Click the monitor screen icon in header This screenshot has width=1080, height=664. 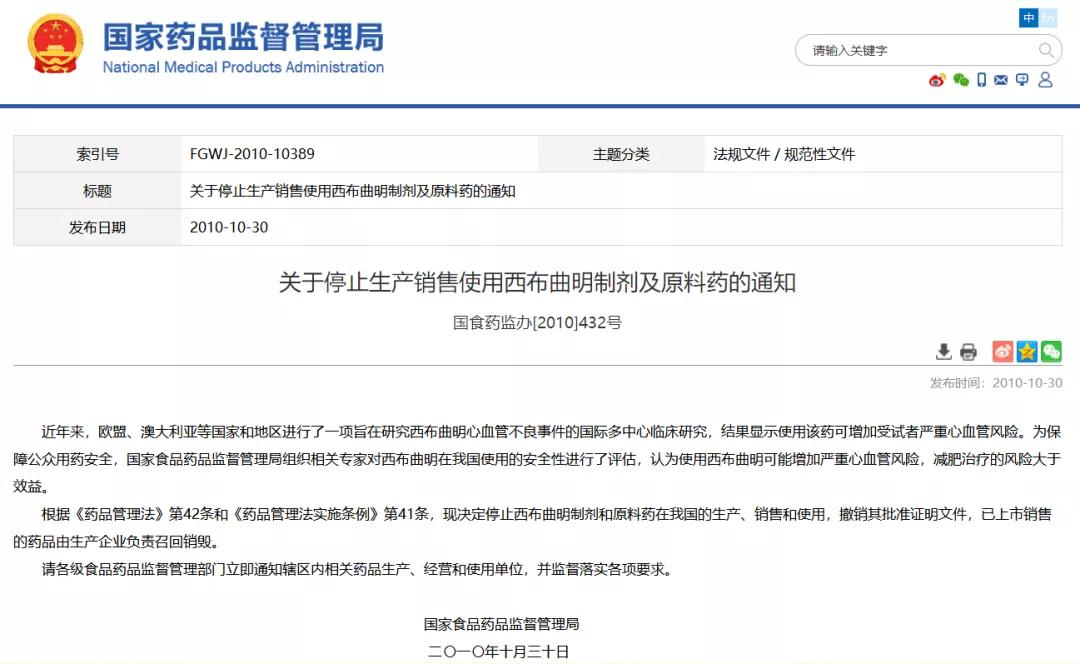click(x=1022, y=80)
